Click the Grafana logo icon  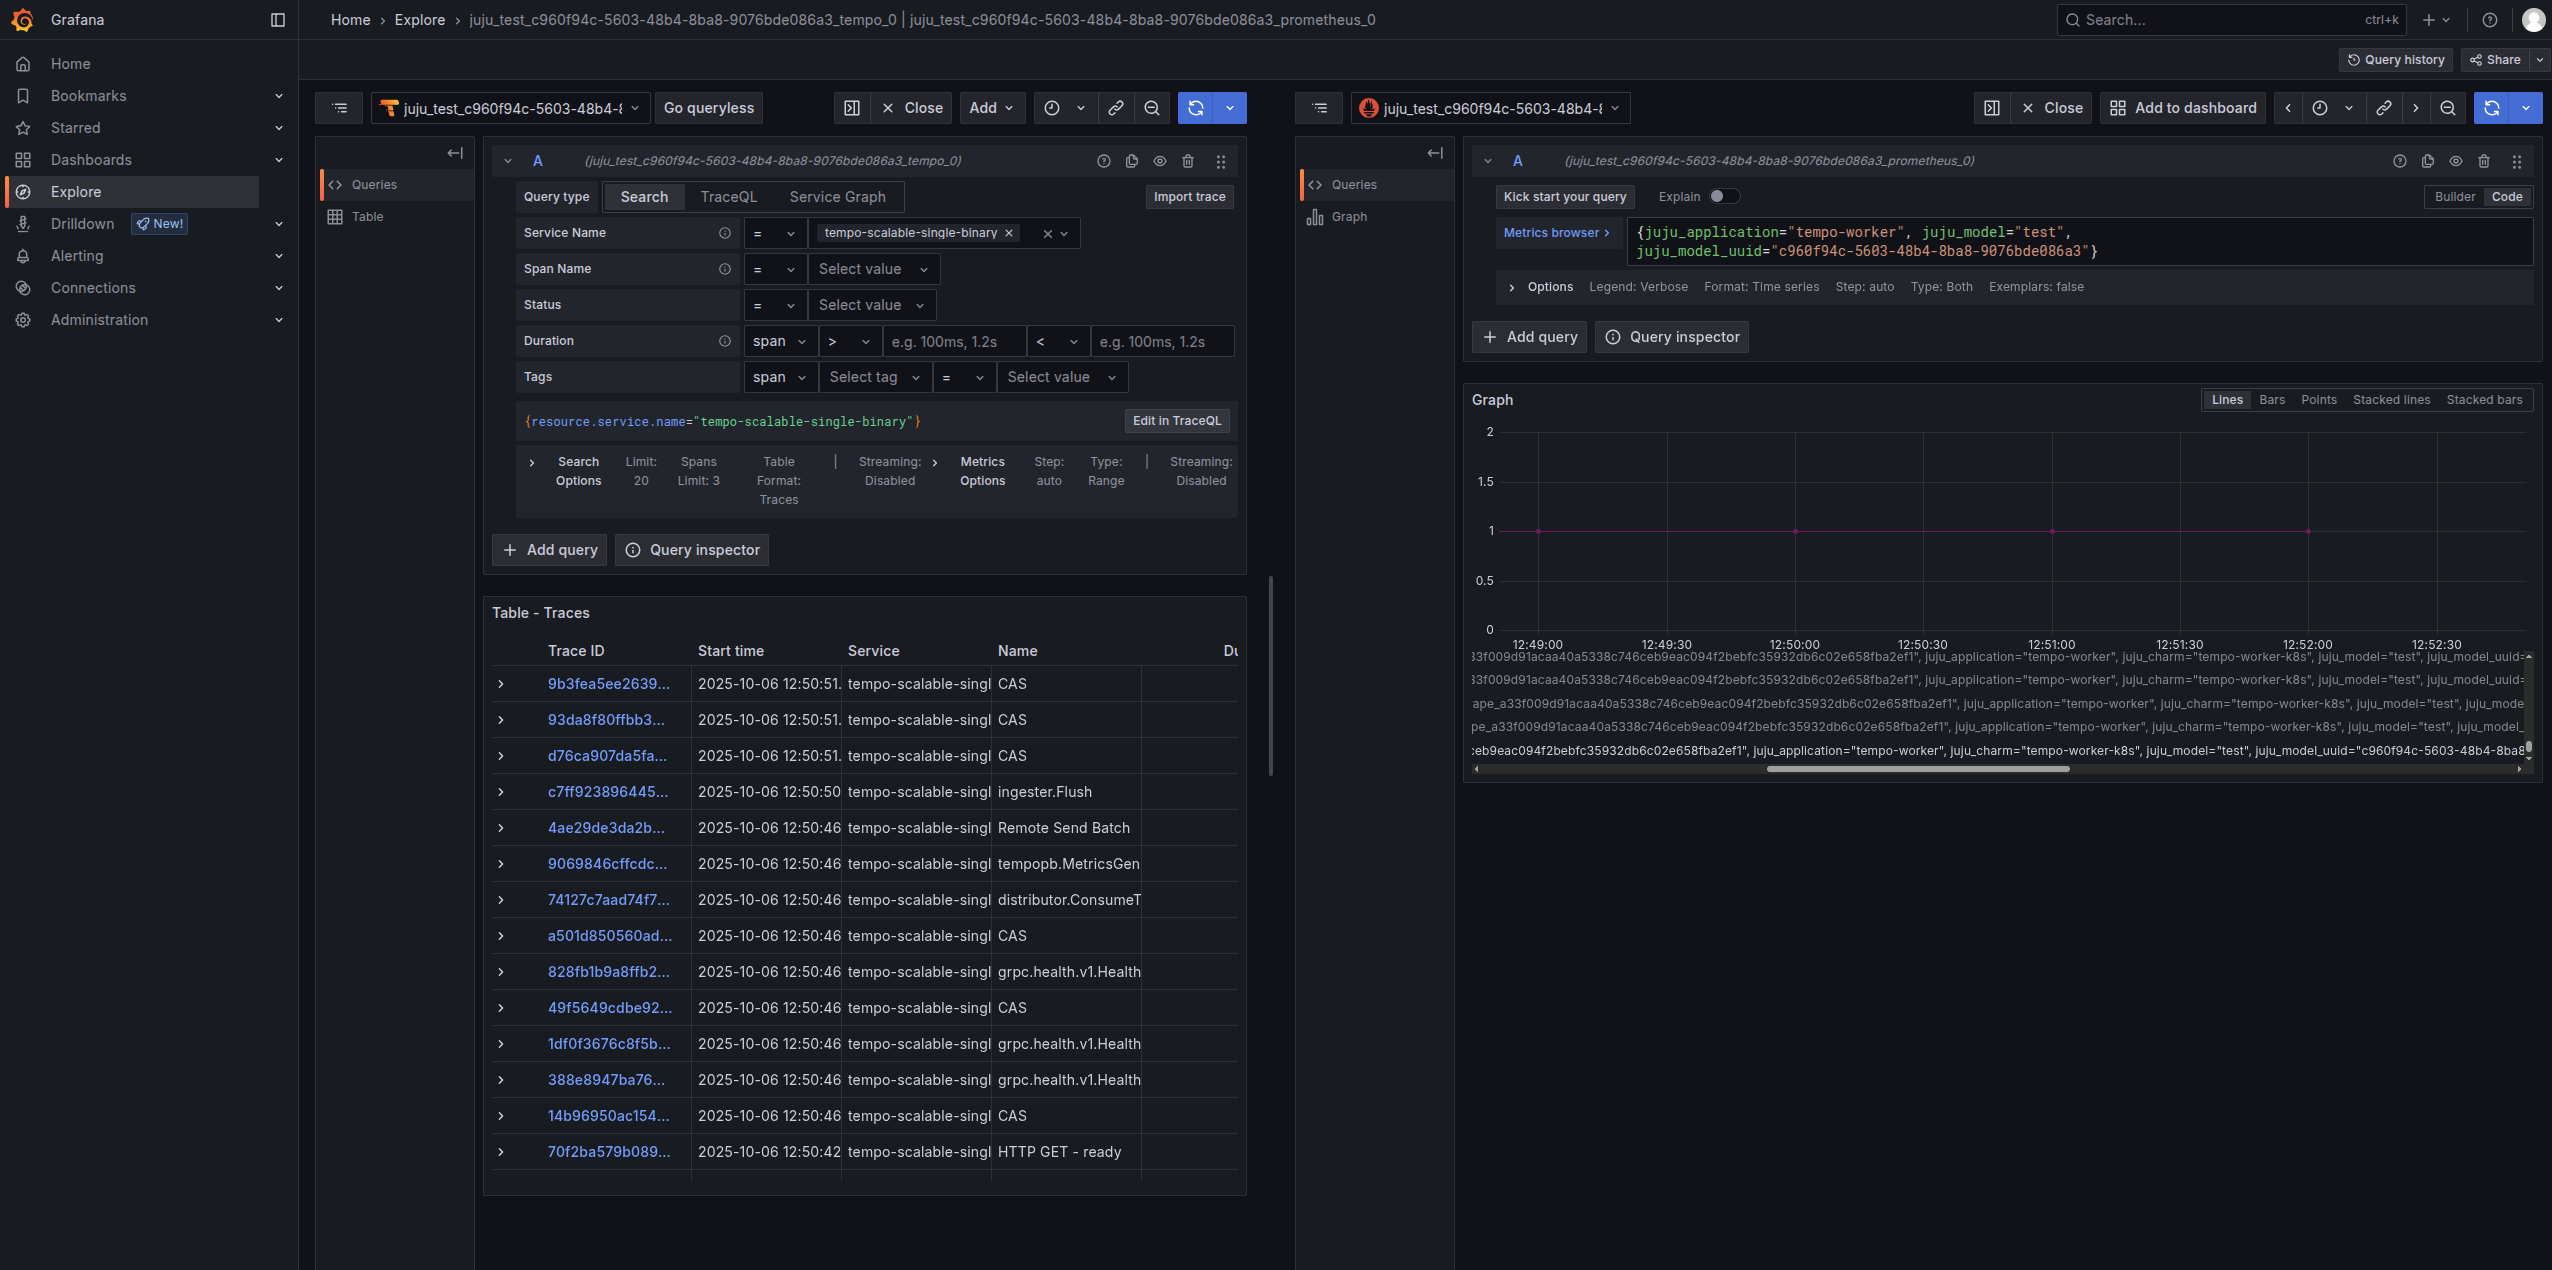pos(22,20)
